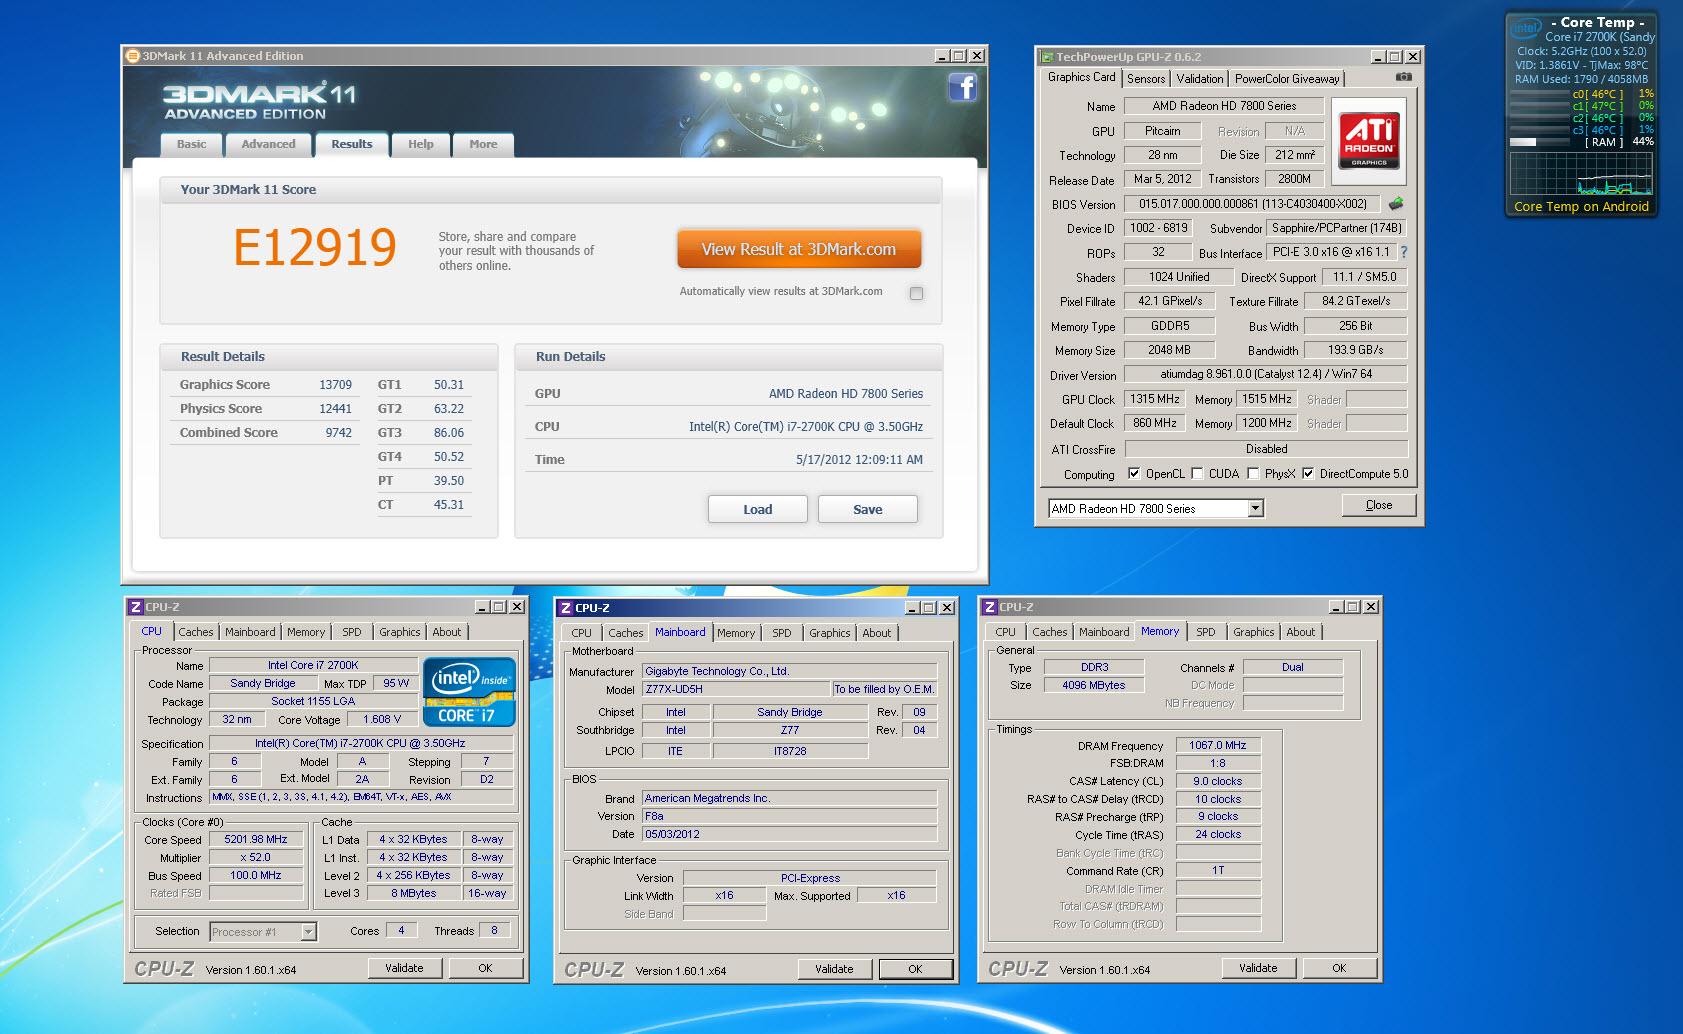The height and width of the screenshot is (1034, 1683).
Task: Click the Intel Core i7 badge in CPU-Z
Action: (469, 691)
